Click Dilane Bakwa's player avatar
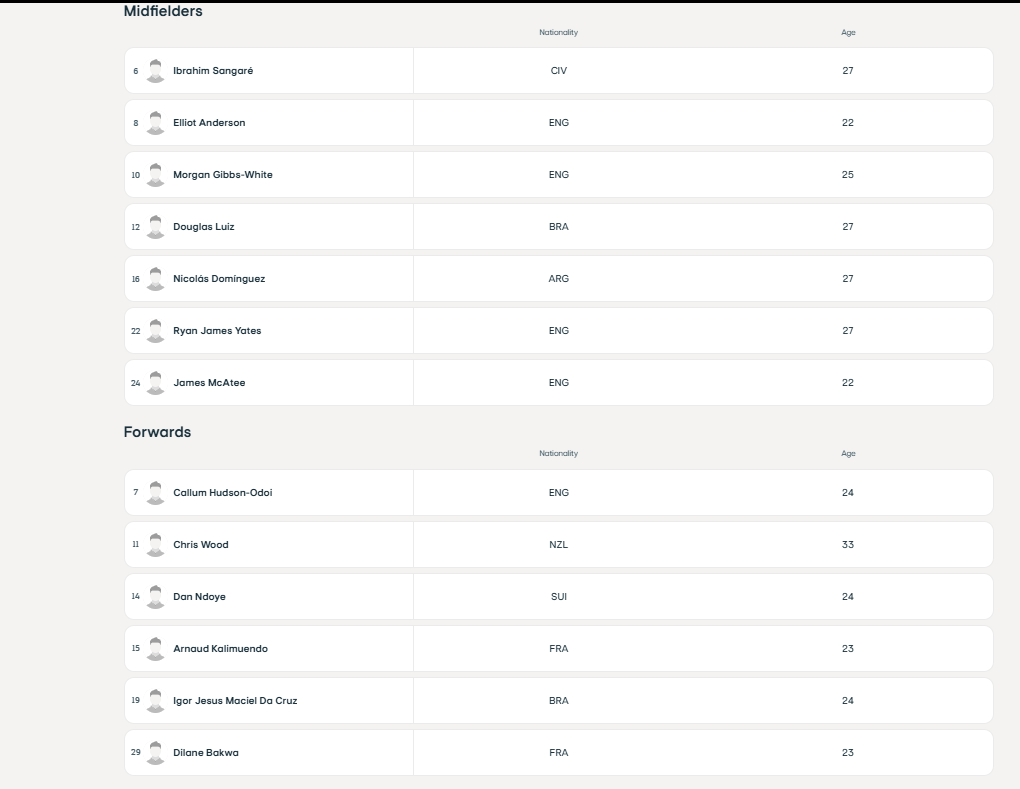The height and width of the screenshot is (789, 1020). coord(155,753)
